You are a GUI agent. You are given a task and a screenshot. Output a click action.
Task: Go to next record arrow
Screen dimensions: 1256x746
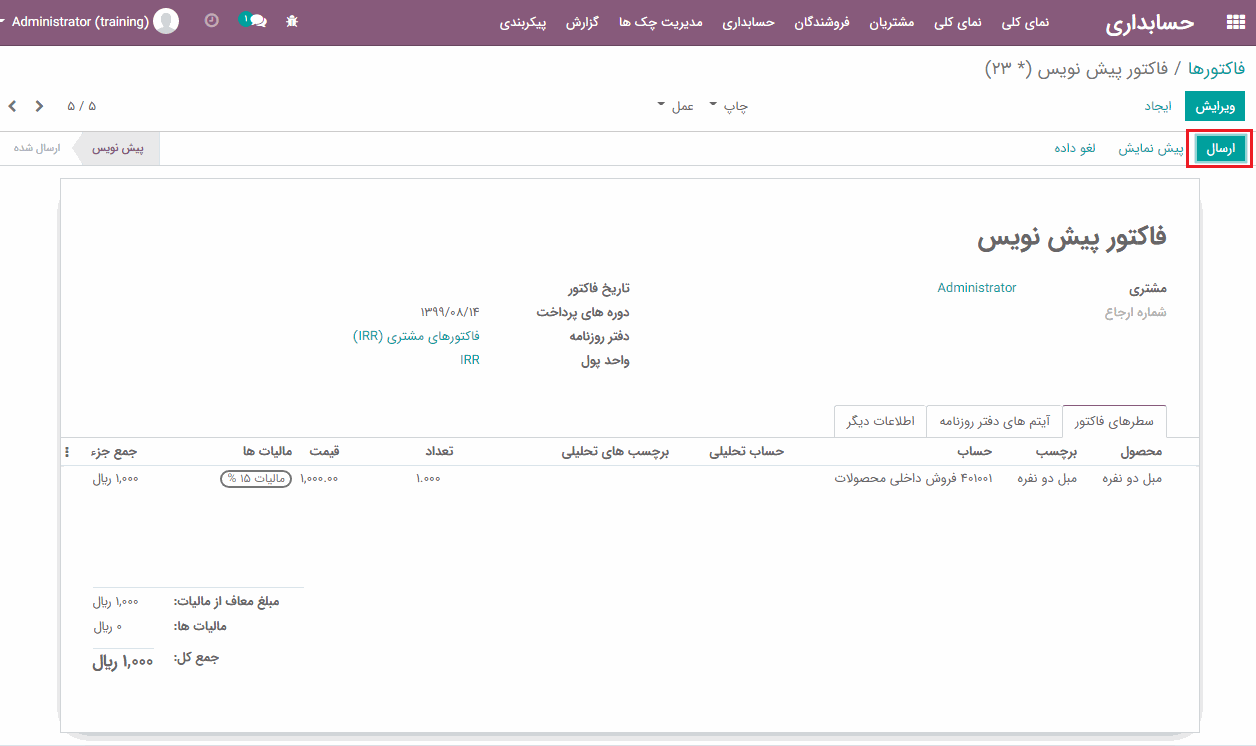[39, 106]
